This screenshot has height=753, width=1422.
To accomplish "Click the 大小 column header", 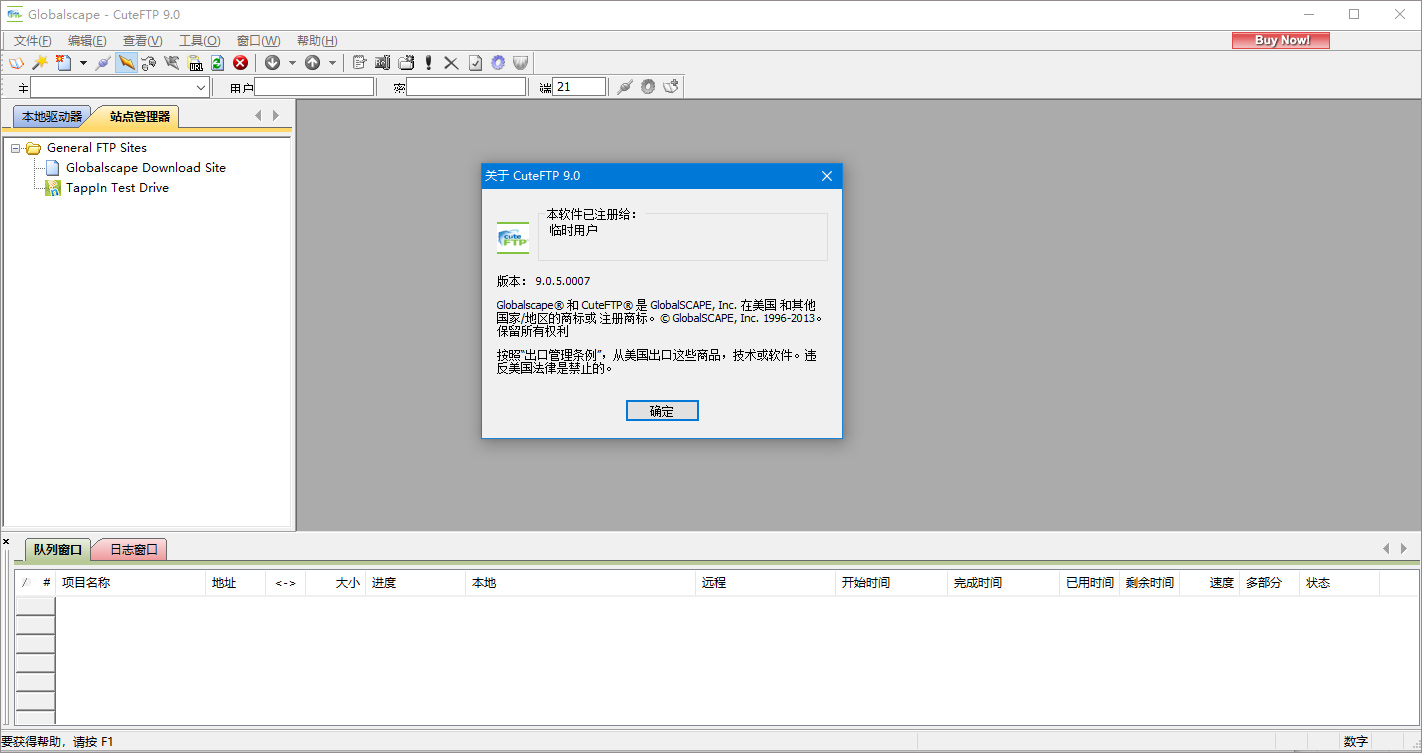I will pos(336,583).
